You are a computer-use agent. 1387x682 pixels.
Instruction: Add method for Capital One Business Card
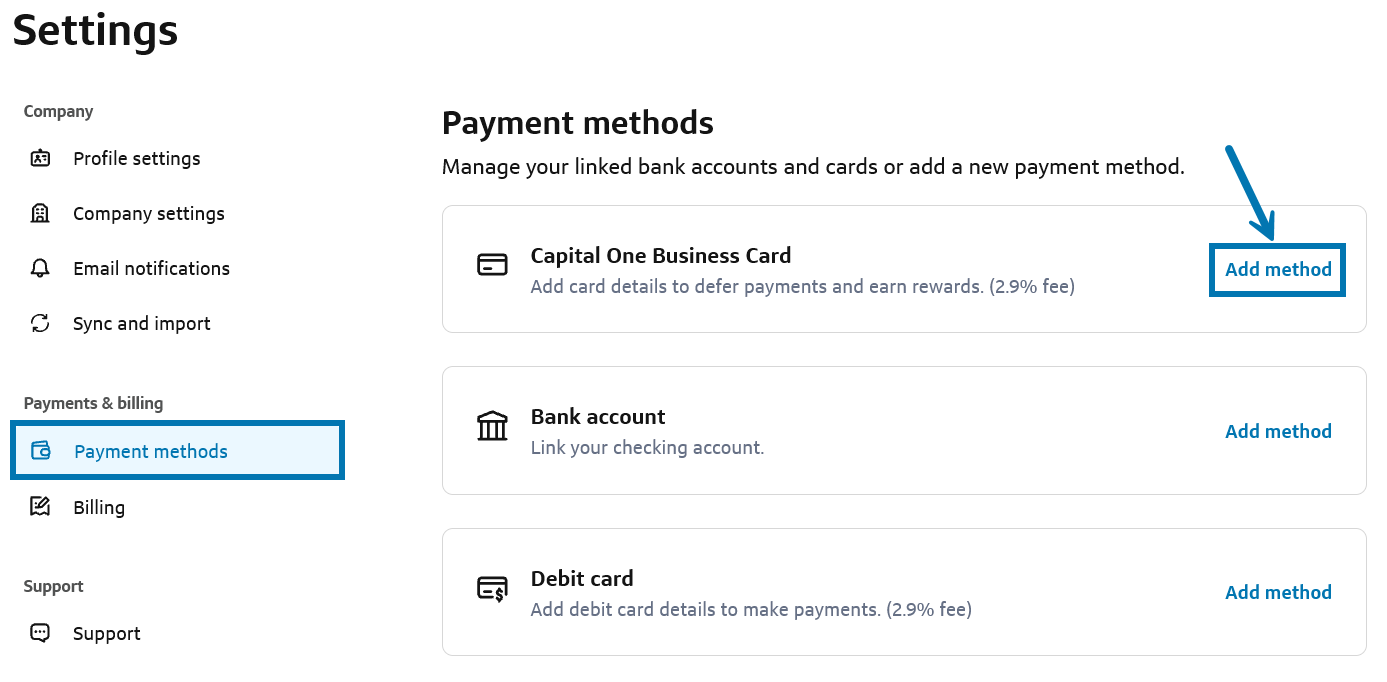click(1278, 270)
